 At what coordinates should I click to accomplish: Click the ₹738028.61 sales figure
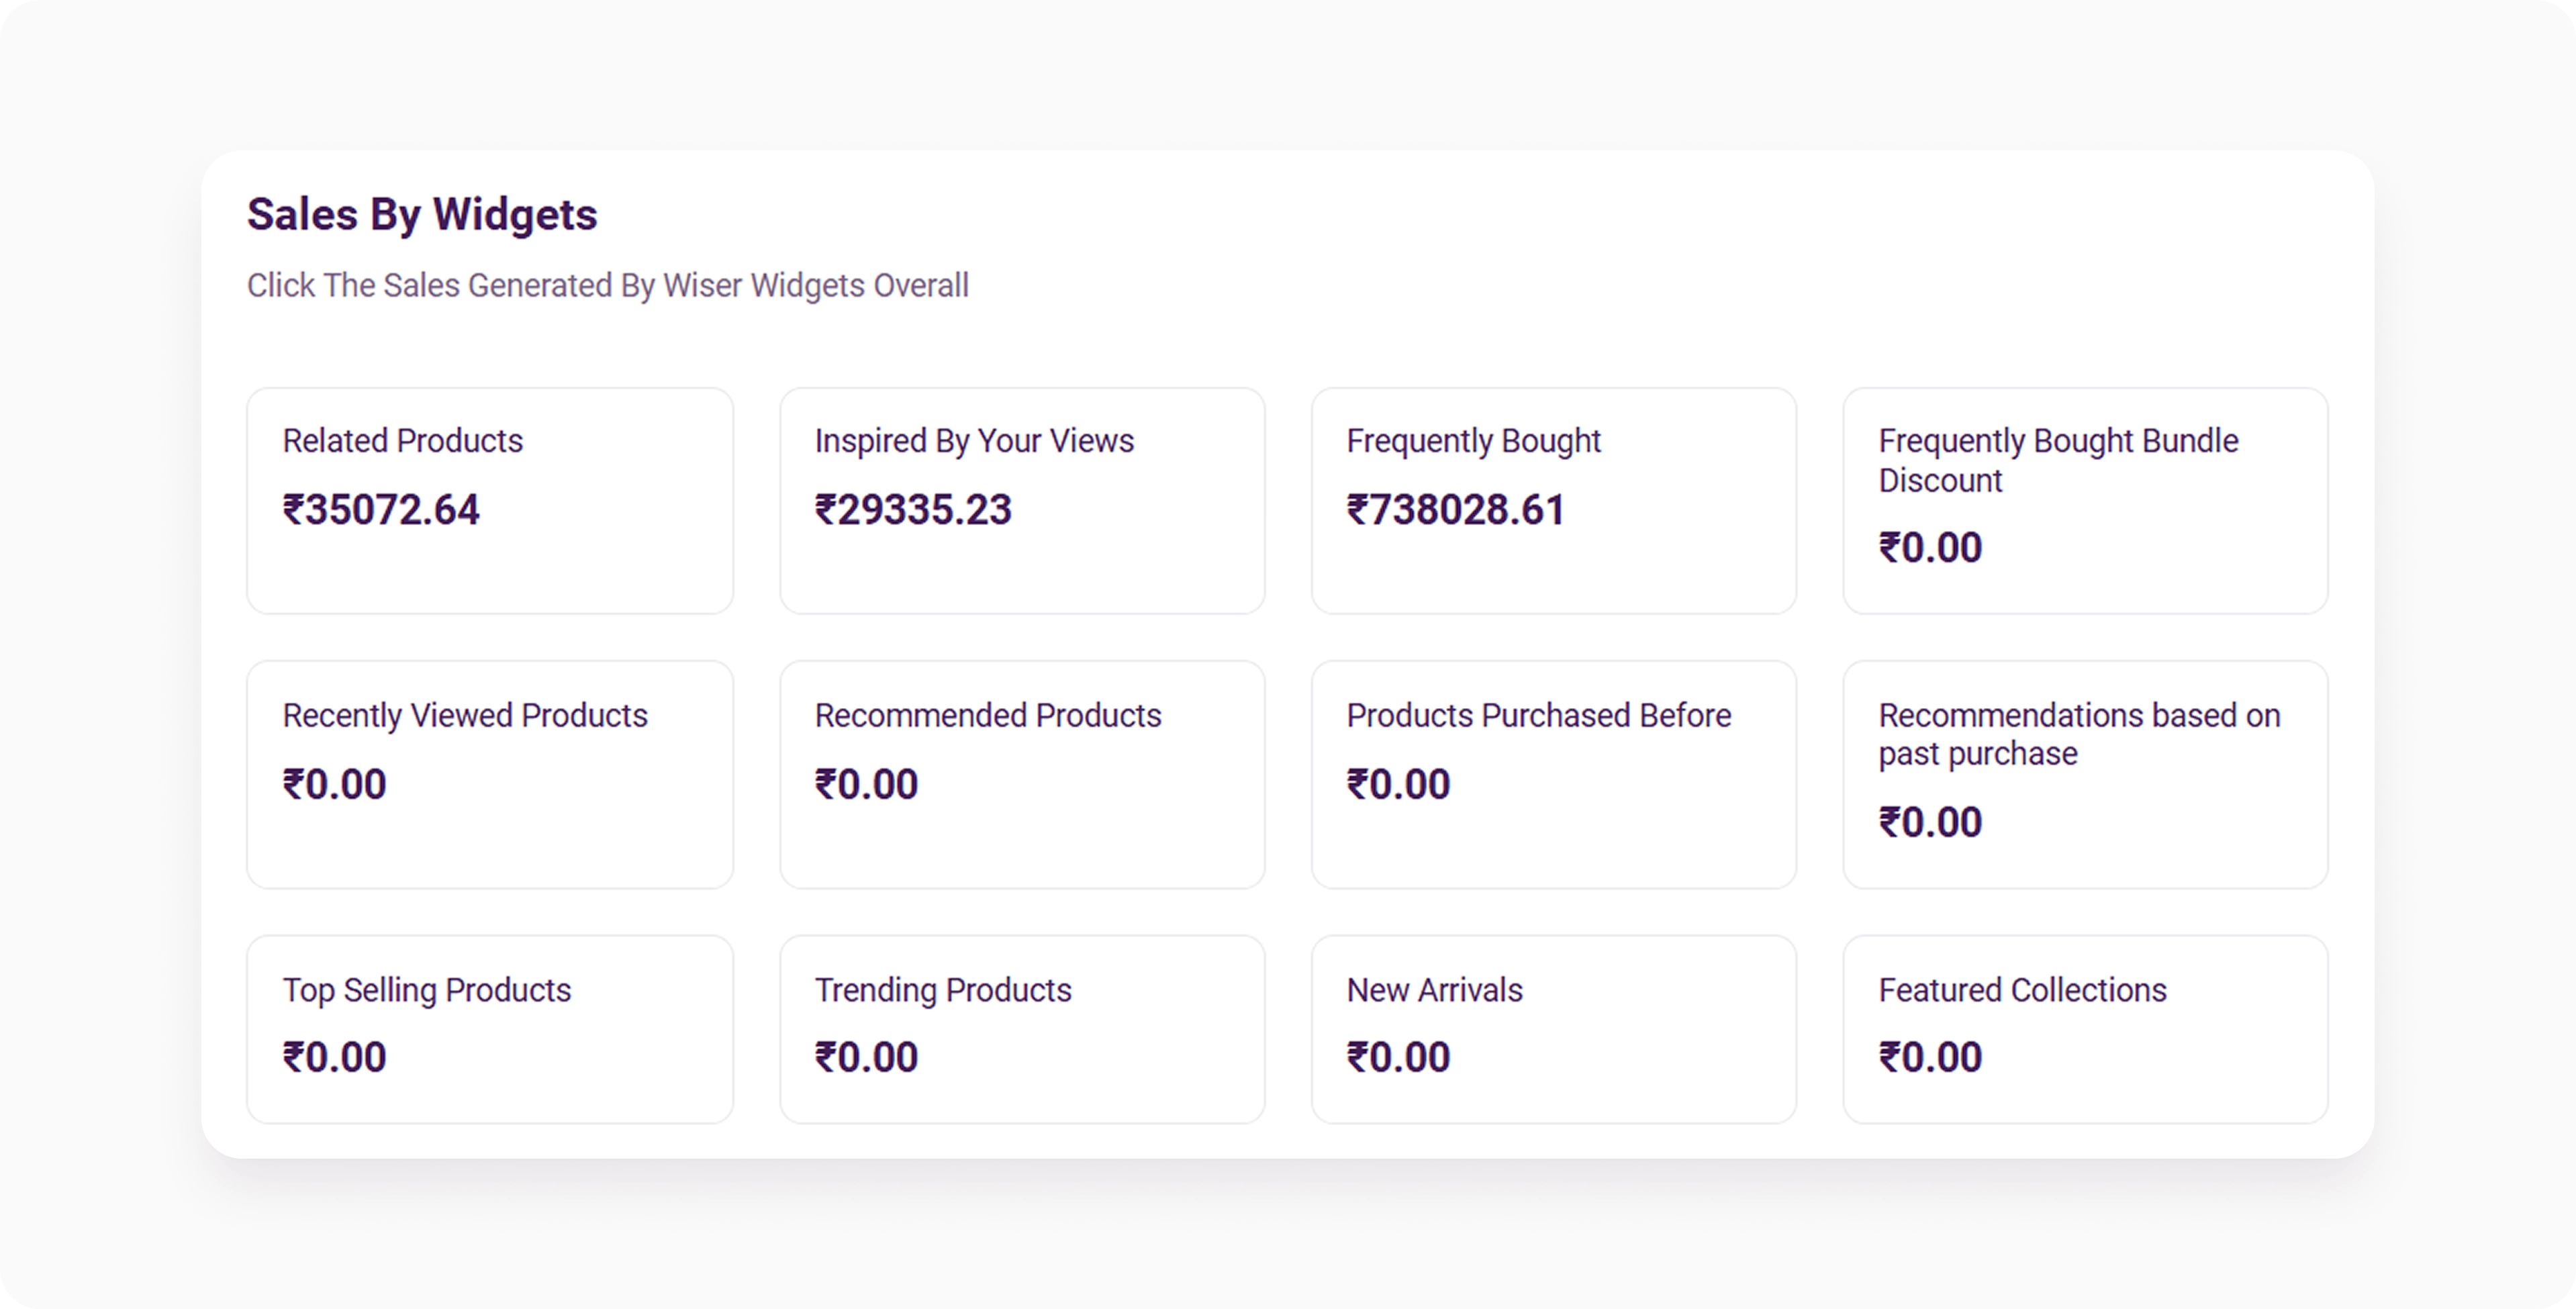(x=1456, y=510)
